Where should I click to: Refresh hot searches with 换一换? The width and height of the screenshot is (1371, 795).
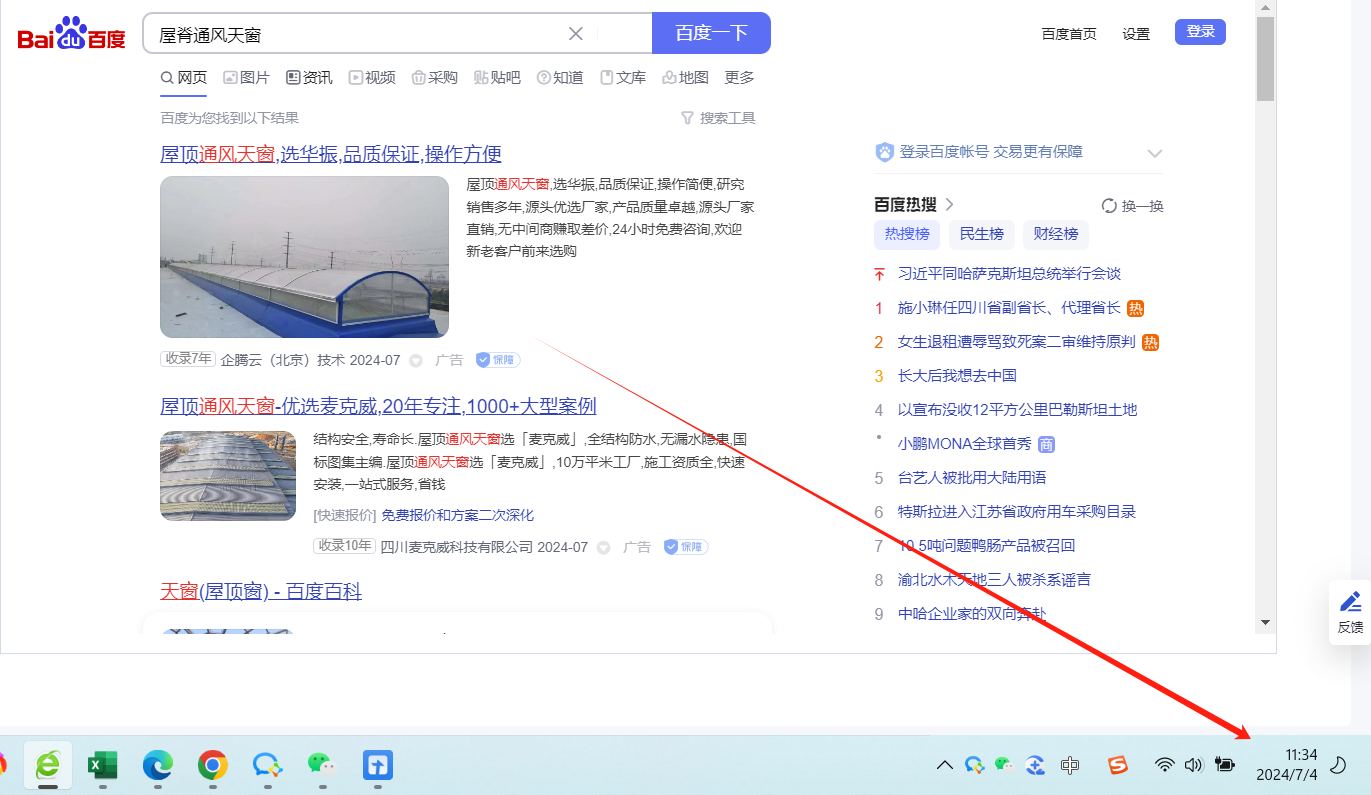tap(1133, 206)
